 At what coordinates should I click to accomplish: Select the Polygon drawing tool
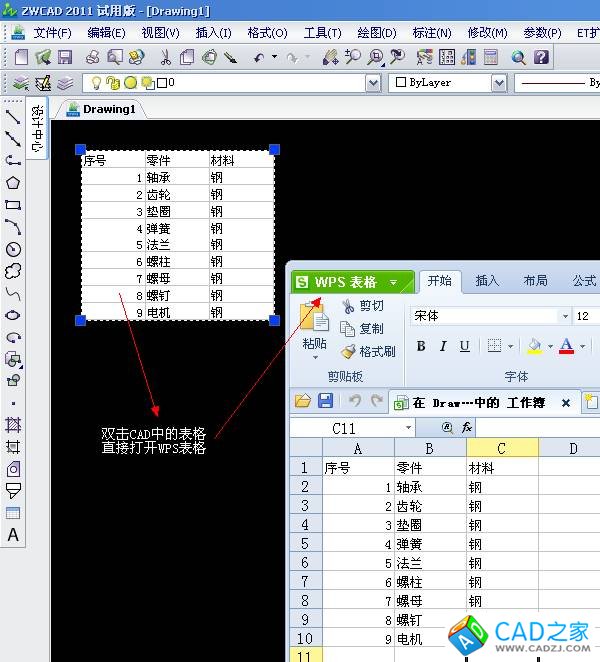(x=13, y=183)
